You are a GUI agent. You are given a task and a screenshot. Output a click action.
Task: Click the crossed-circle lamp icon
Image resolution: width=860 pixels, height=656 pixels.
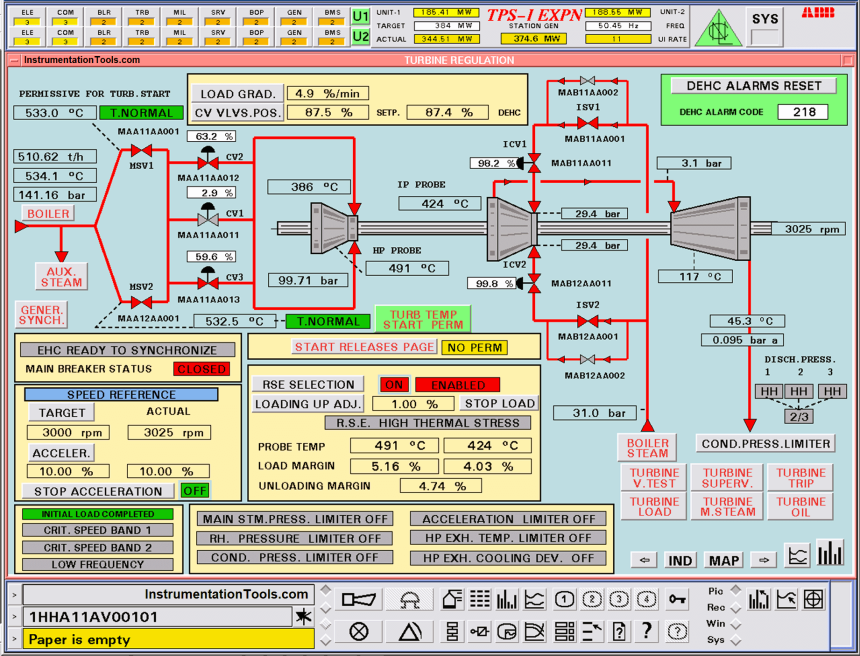[358, 631]
